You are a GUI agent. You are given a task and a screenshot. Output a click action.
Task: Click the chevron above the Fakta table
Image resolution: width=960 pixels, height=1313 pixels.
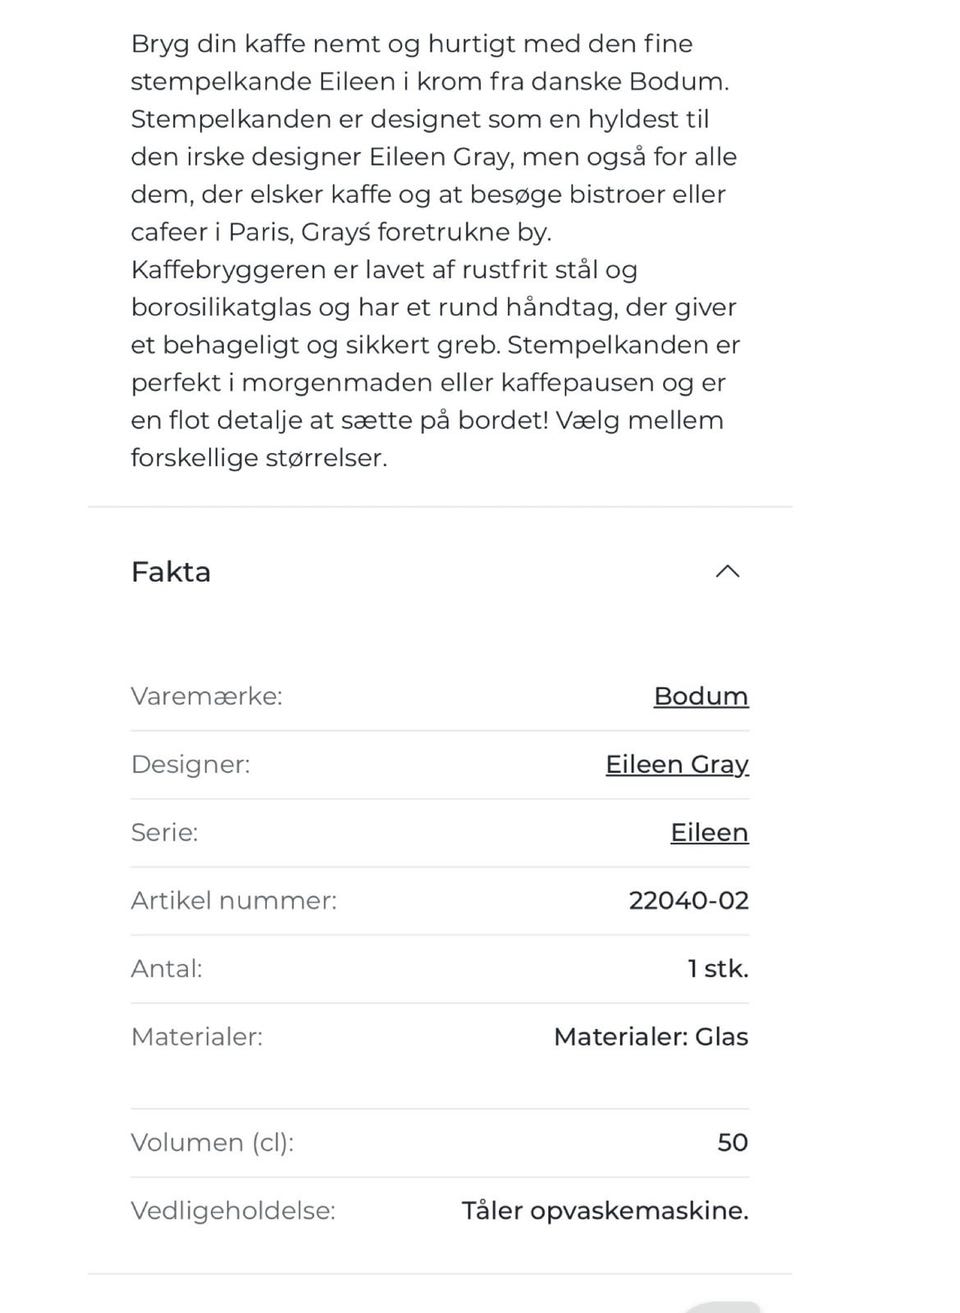(x=729, y=571)
